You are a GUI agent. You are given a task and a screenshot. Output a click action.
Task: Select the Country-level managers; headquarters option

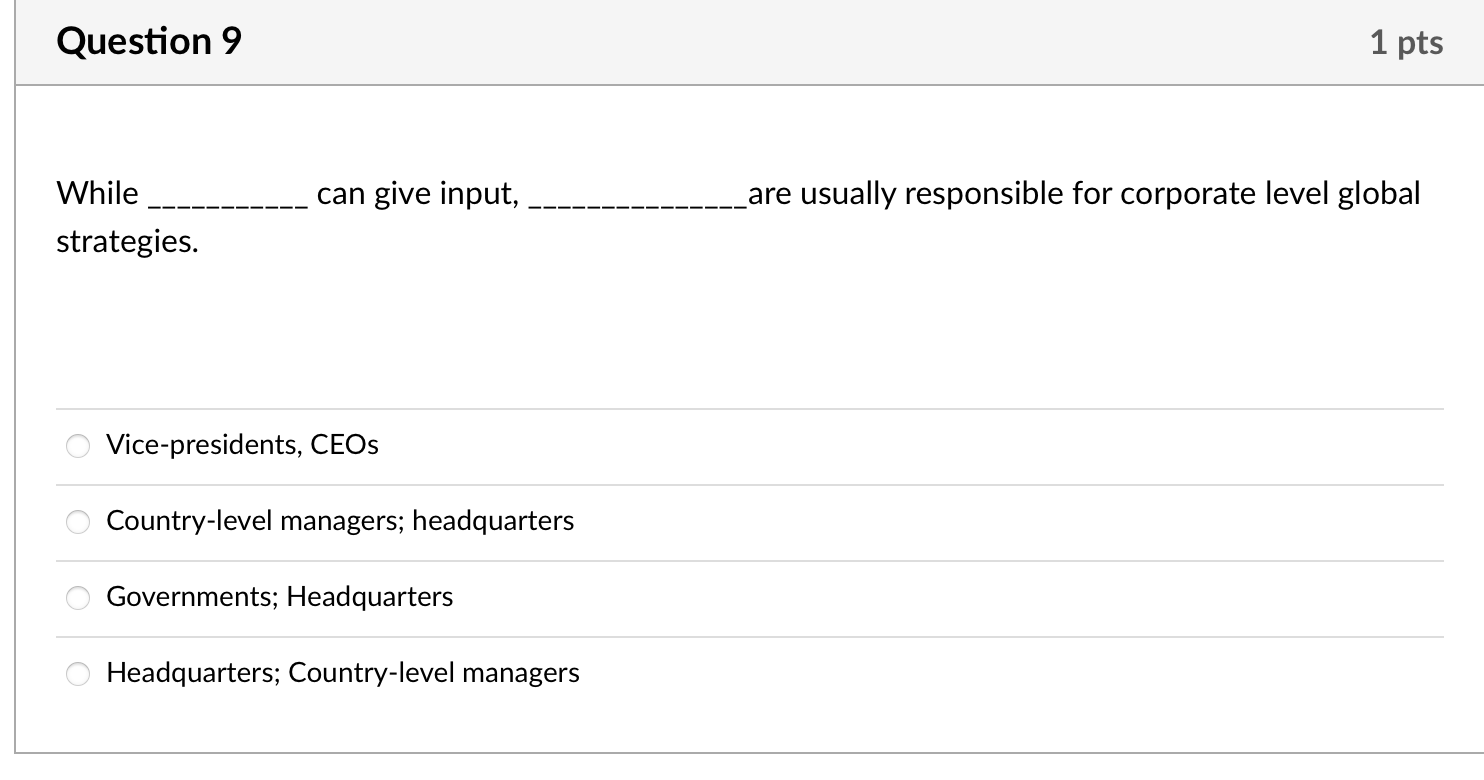(78, 521)
